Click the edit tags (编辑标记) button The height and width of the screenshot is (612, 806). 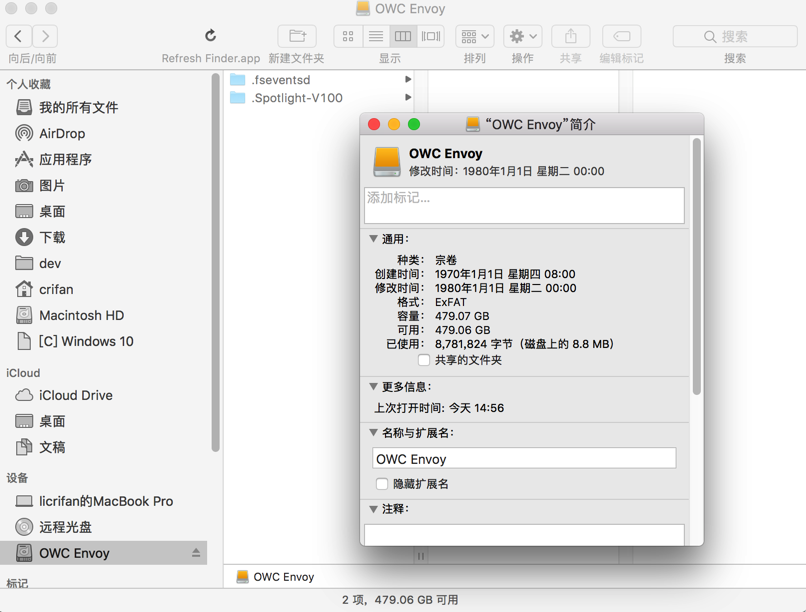click(x=621, y=36)
